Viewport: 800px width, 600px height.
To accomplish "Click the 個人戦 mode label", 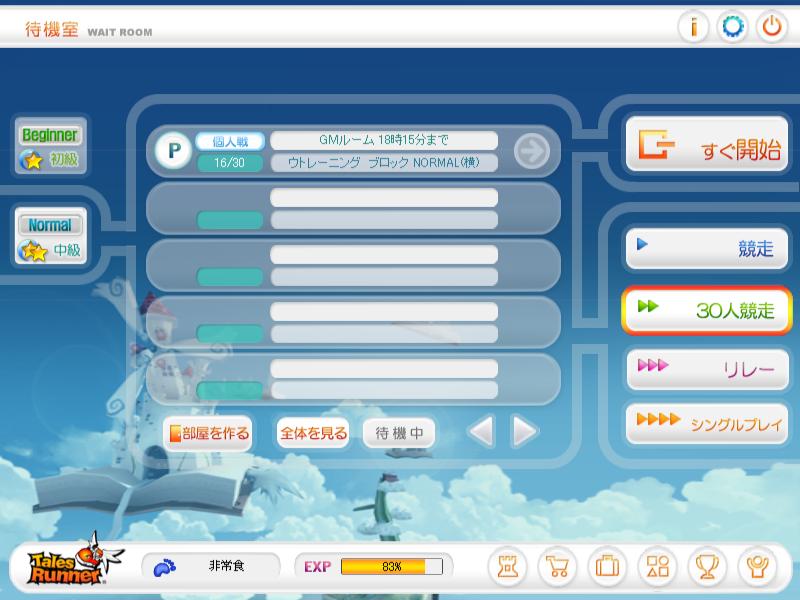I will click(230, 141).
